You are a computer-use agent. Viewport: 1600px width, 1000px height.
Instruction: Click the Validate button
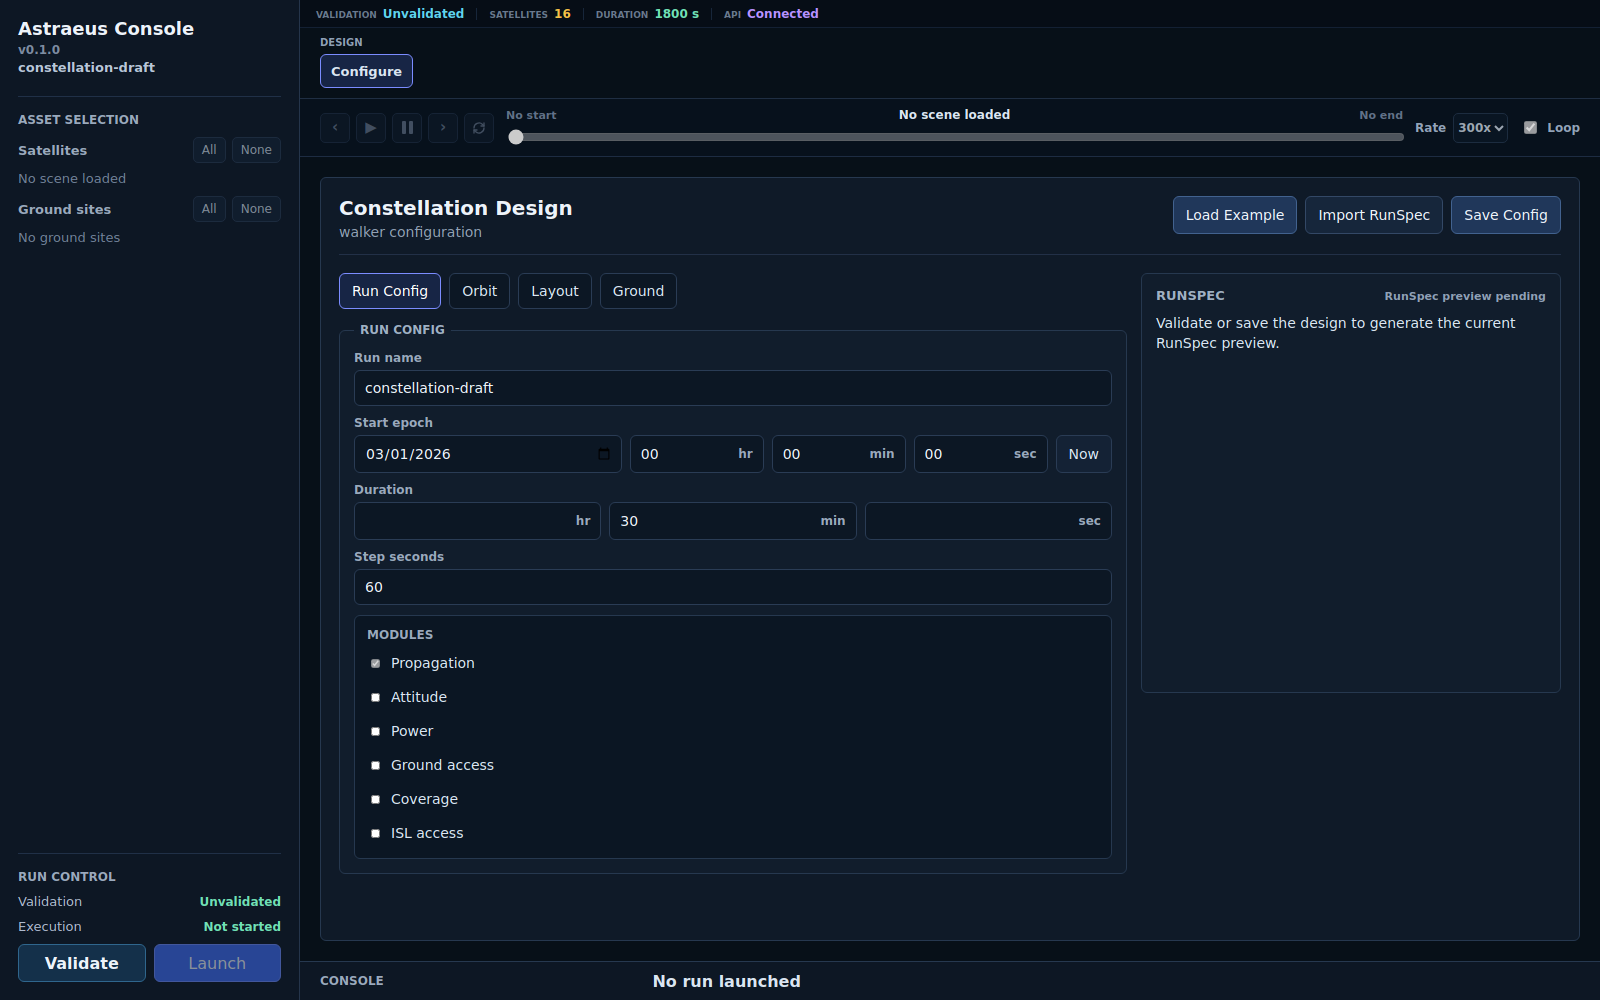click(x=82, y=963)
